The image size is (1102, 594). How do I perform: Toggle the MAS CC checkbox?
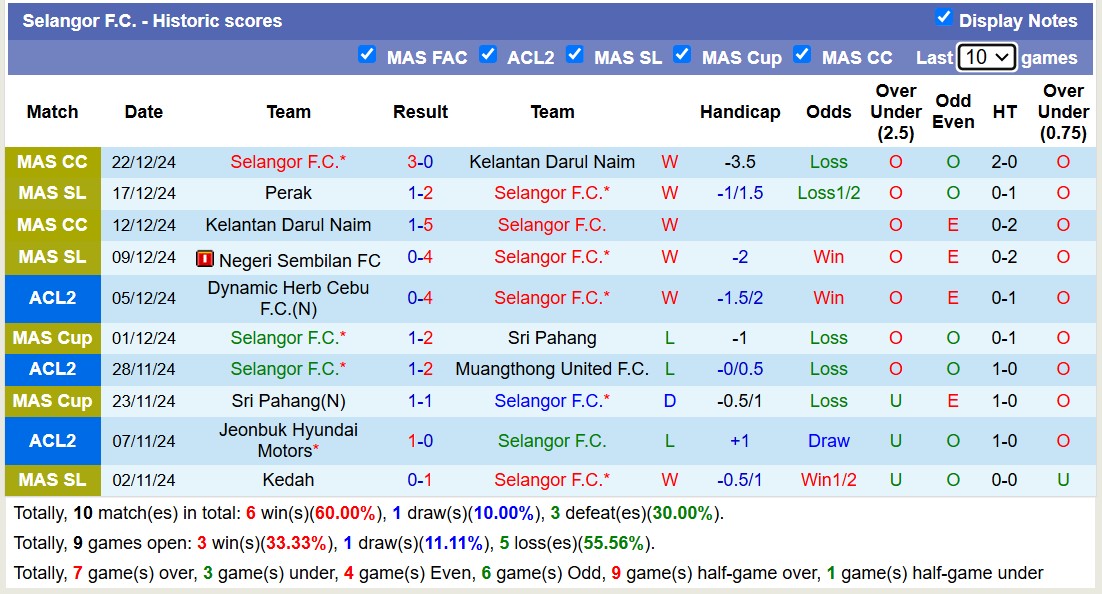[x=802, y=54]
